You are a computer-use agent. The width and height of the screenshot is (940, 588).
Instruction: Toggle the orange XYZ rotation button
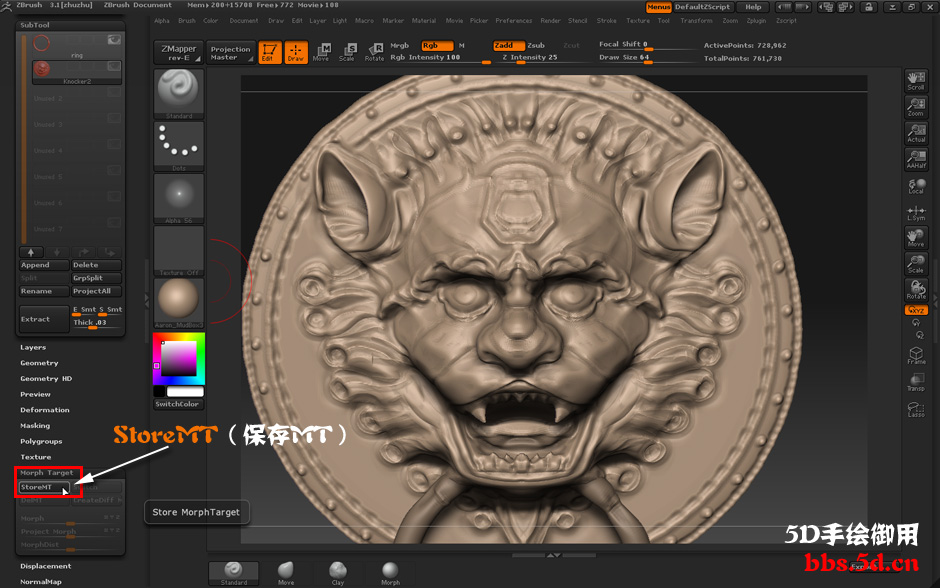point(916,310)
